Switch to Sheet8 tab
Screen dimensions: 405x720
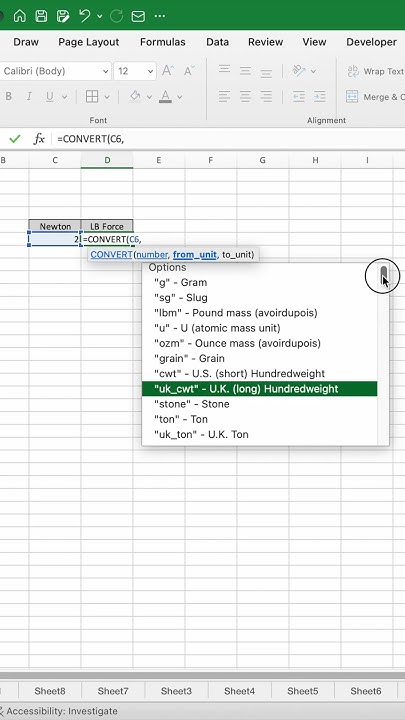pyautogui.click(x=50, y=691)
